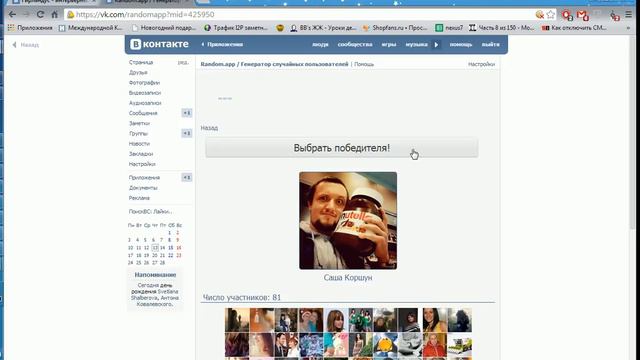Viewport: 640px width, 360px height.
Task: Click ПоискВС: Лайки... sidebar link
Action: click(x=150, y=211)
